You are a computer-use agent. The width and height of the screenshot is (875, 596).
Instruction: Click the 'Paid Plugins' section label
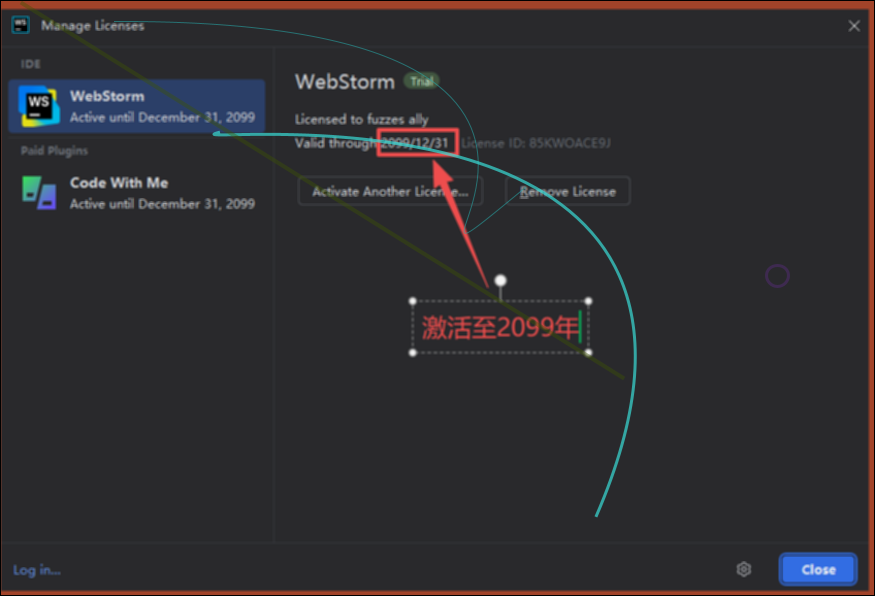54,151
